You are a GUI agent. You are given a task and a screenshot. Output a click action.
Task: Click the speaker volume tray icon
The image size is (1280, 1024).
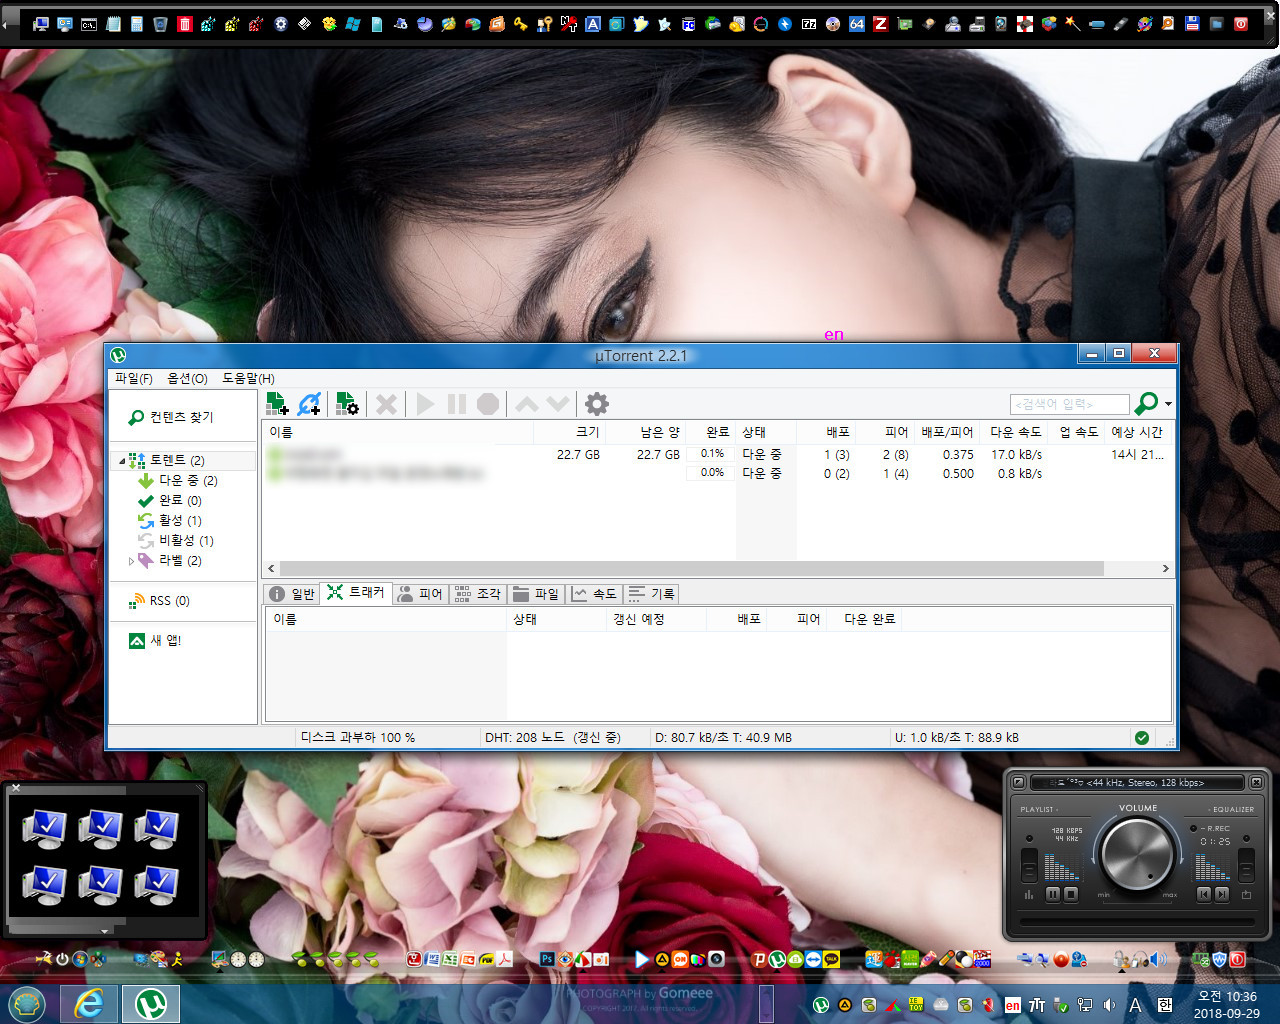[x=1109, y=1005]
